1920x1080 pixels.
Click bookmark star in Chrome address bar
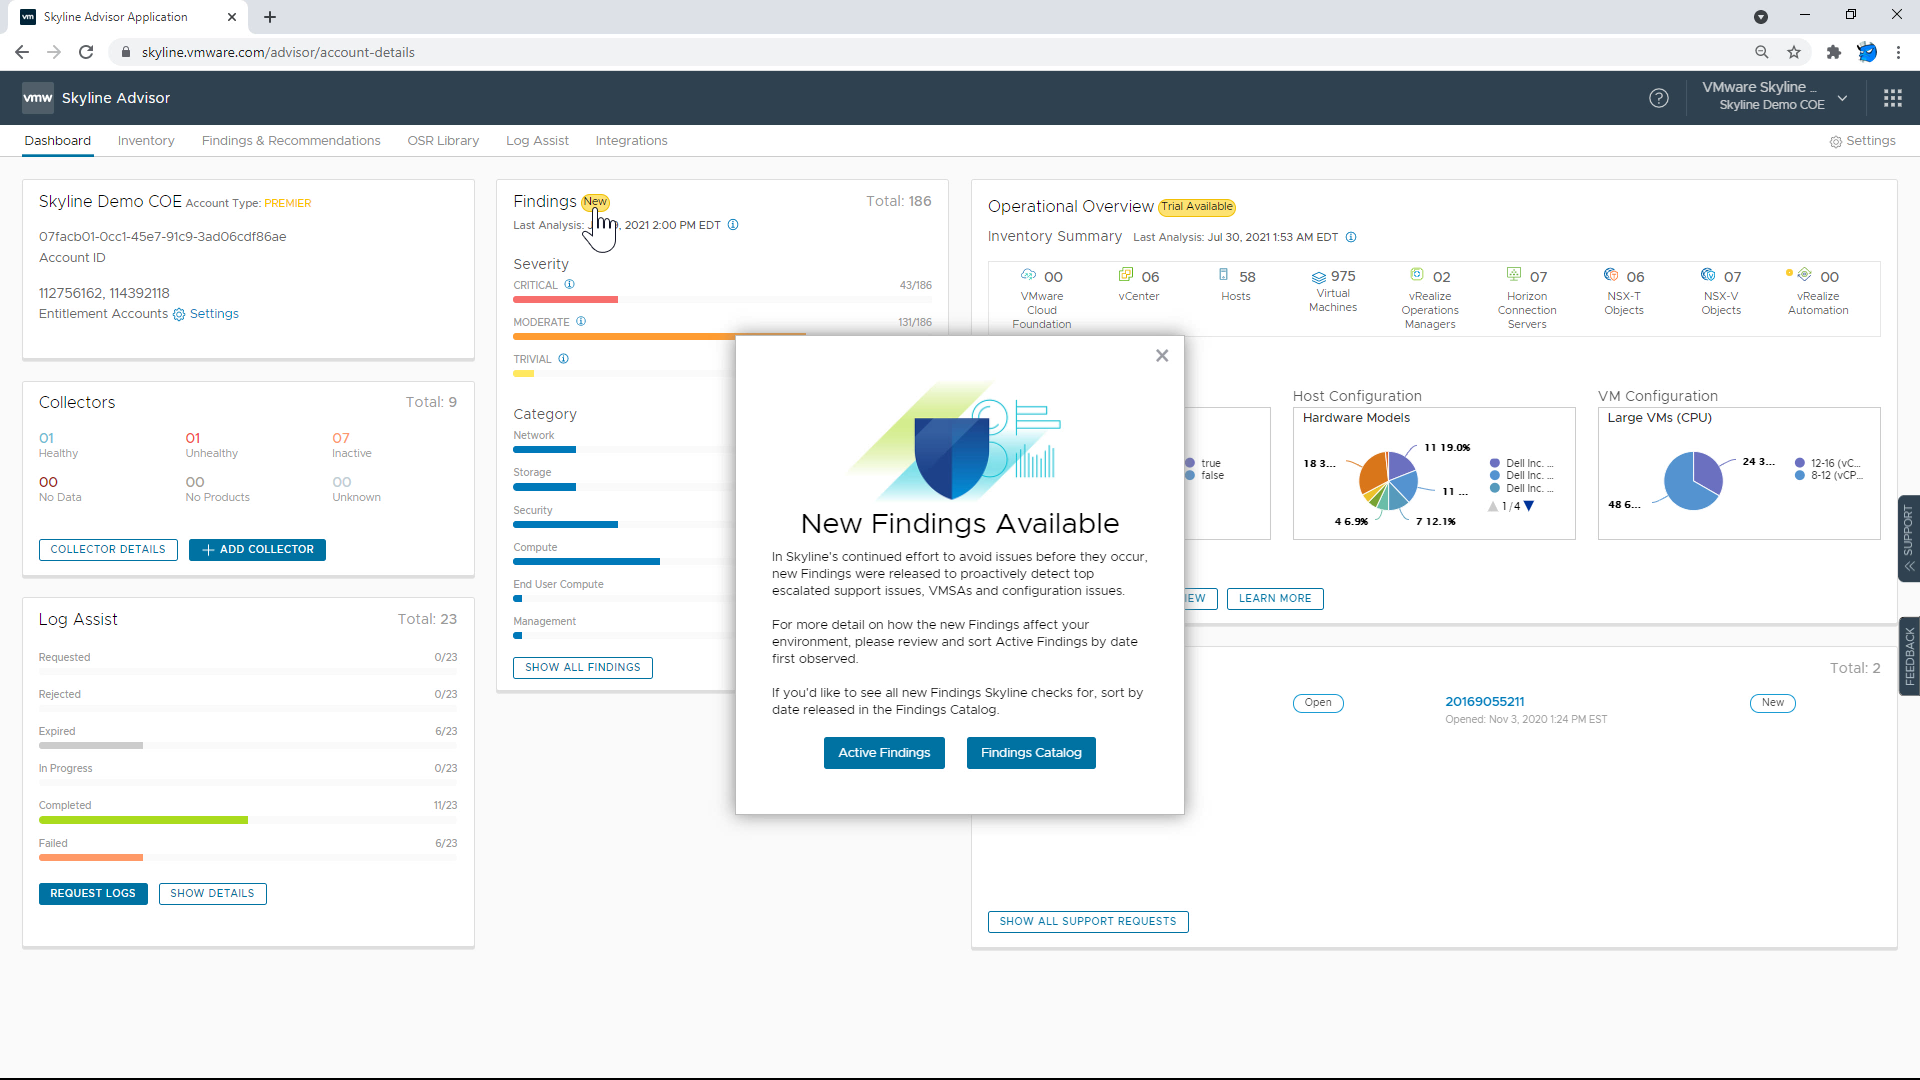tap(1794, 52)
